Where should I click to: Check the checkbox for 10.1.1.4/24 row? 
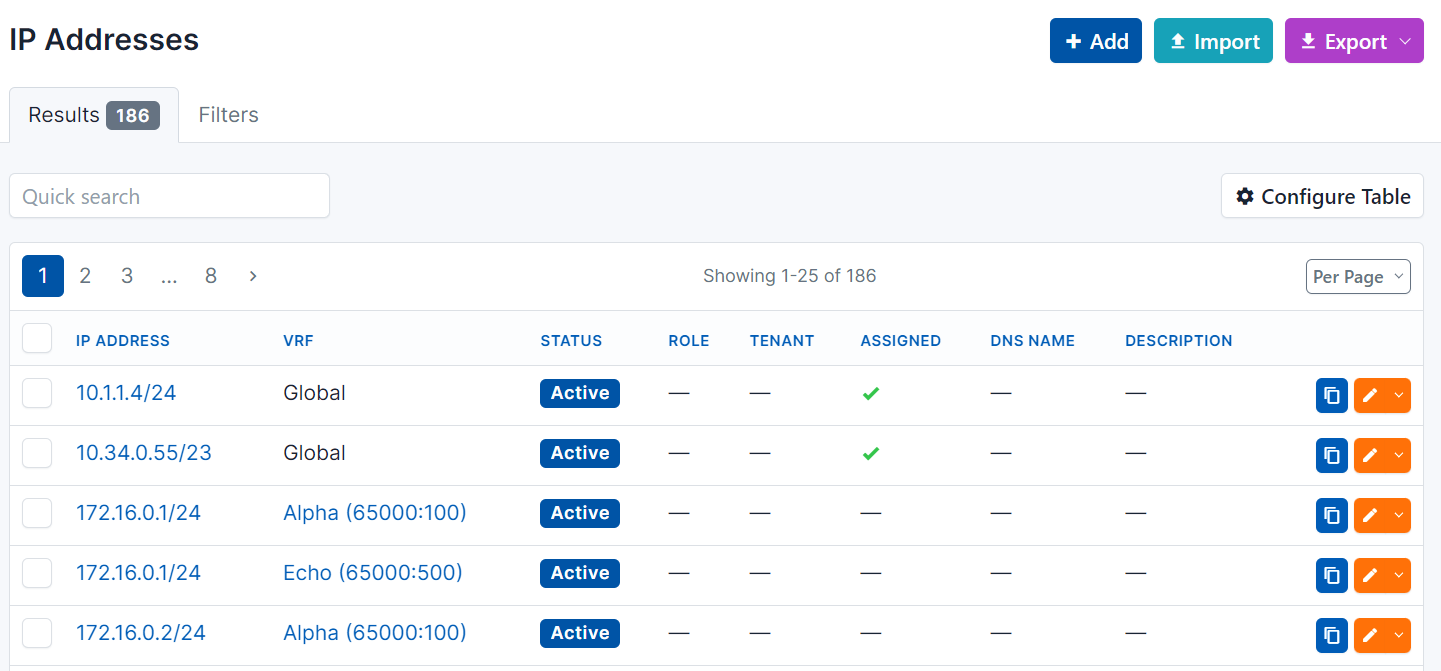click(x=37, y=393)
